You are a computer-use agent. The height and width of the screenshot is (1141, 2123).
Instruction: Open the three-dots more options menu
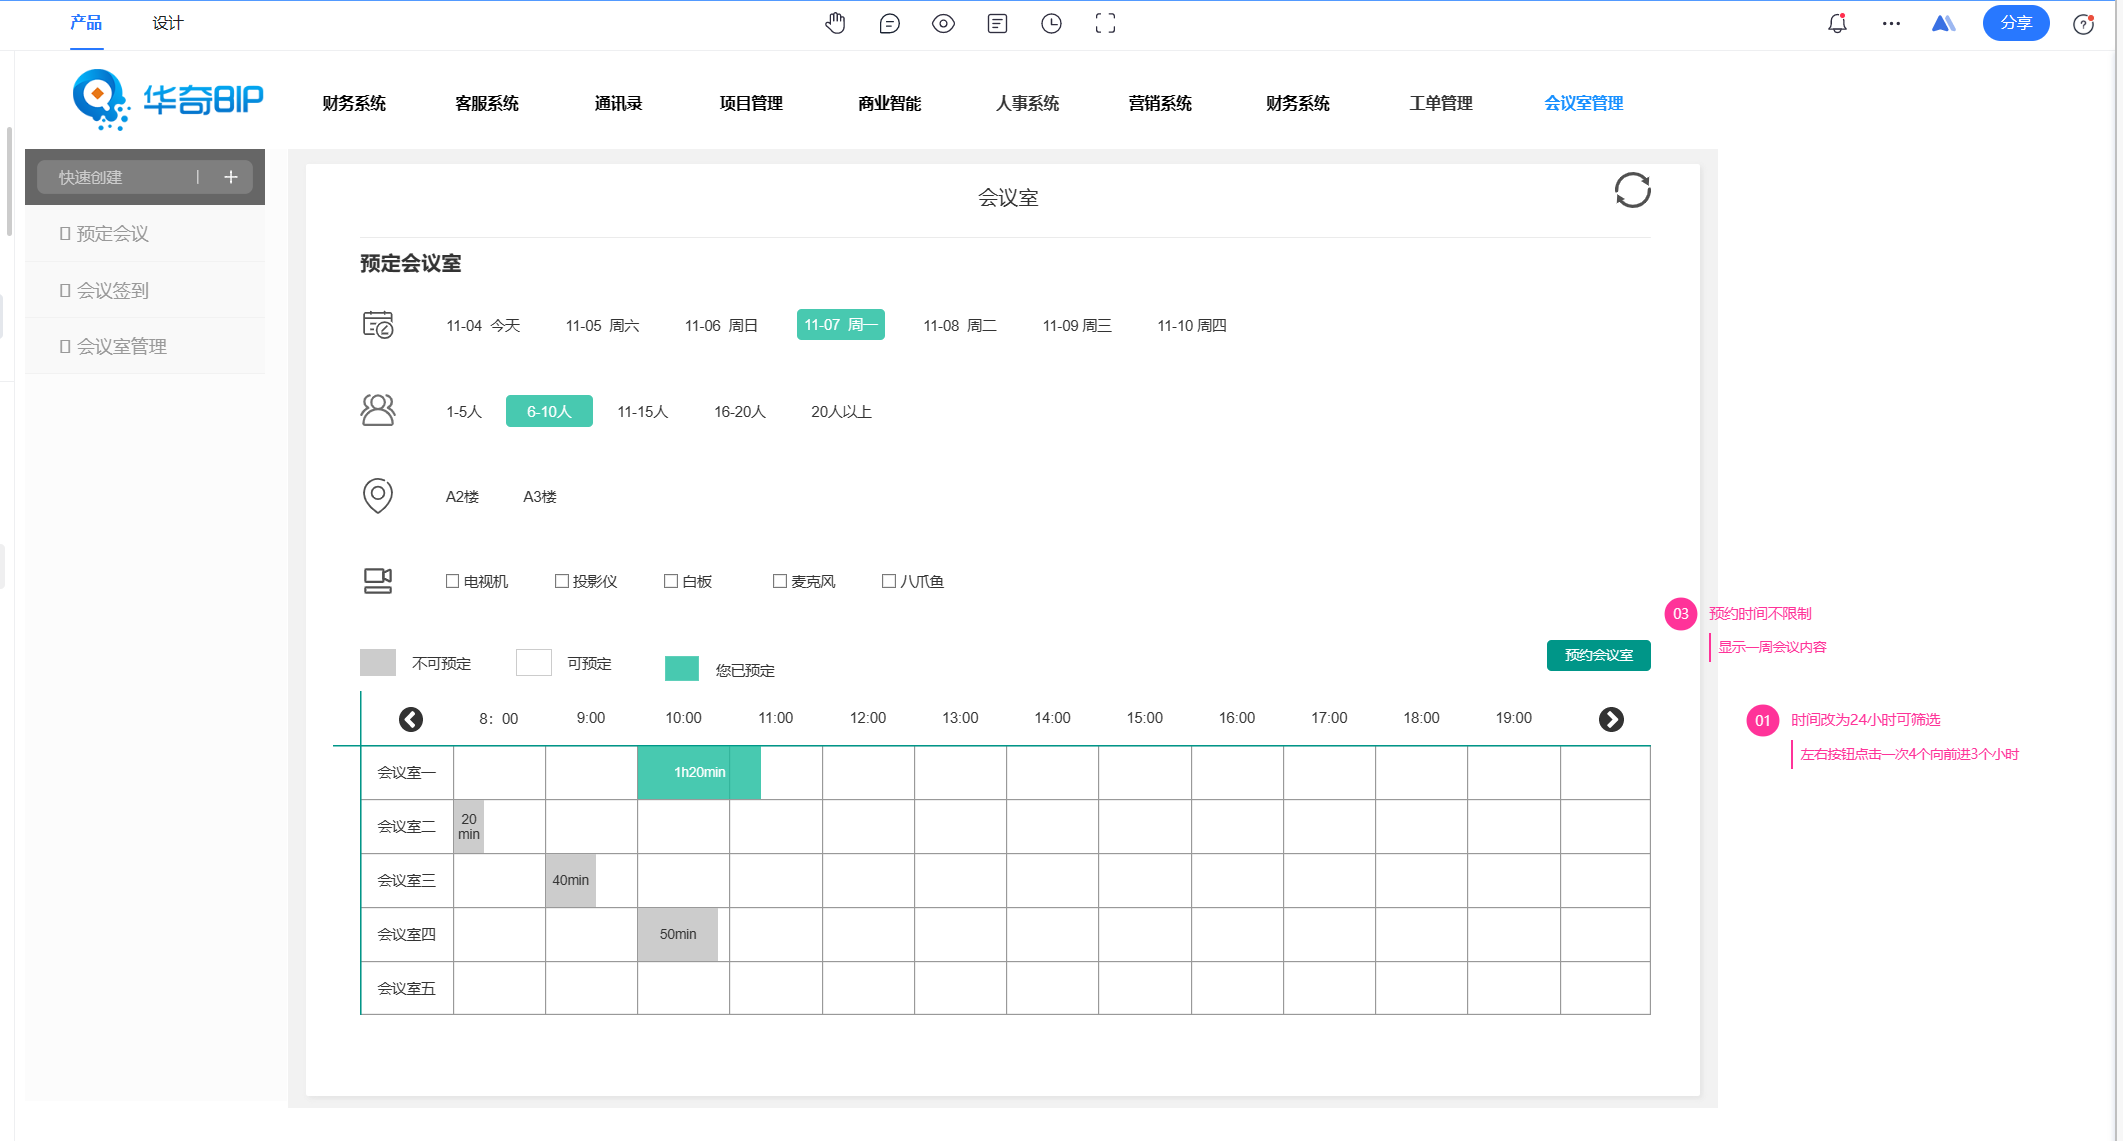click(1891, 24)
